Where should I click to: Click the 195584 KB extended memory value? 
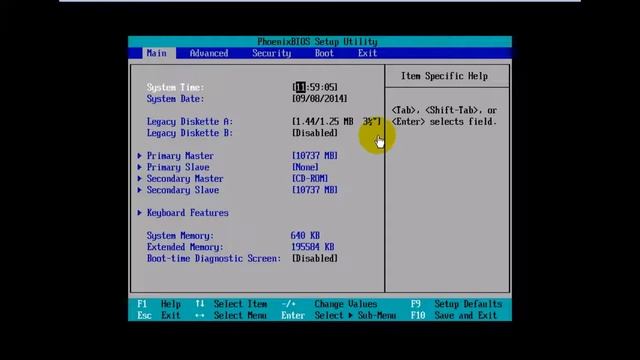click(313, 247)
